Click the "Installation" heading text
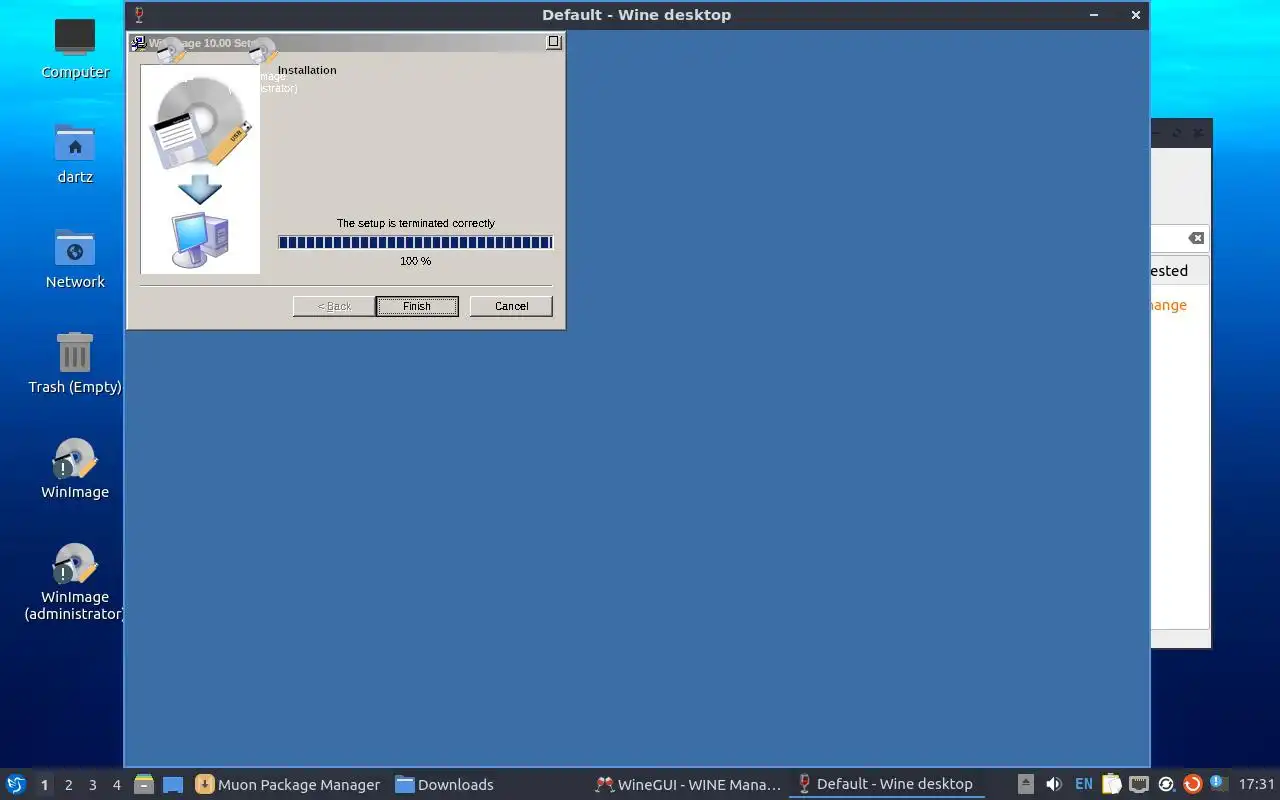 307,70
